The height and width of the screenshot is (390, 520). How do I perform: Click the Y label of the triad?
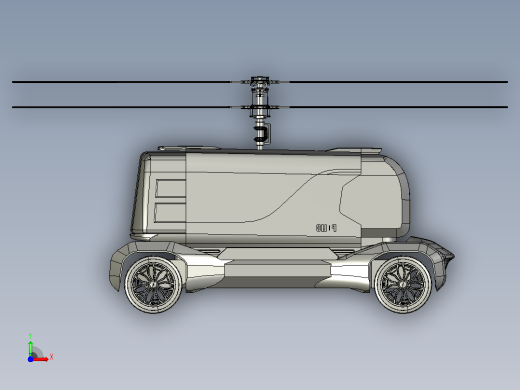point(30,336)
